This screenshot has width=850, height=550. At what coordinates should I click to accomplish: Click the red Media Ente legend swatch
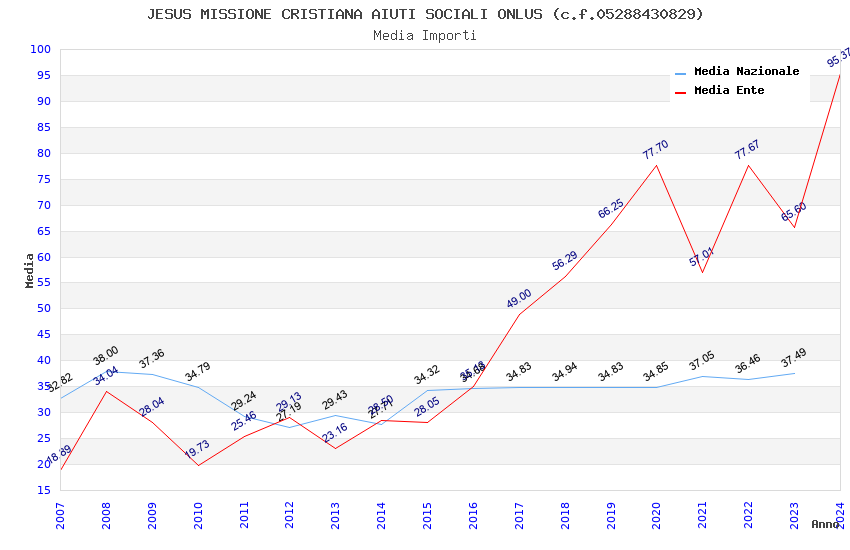pos(680,93)
